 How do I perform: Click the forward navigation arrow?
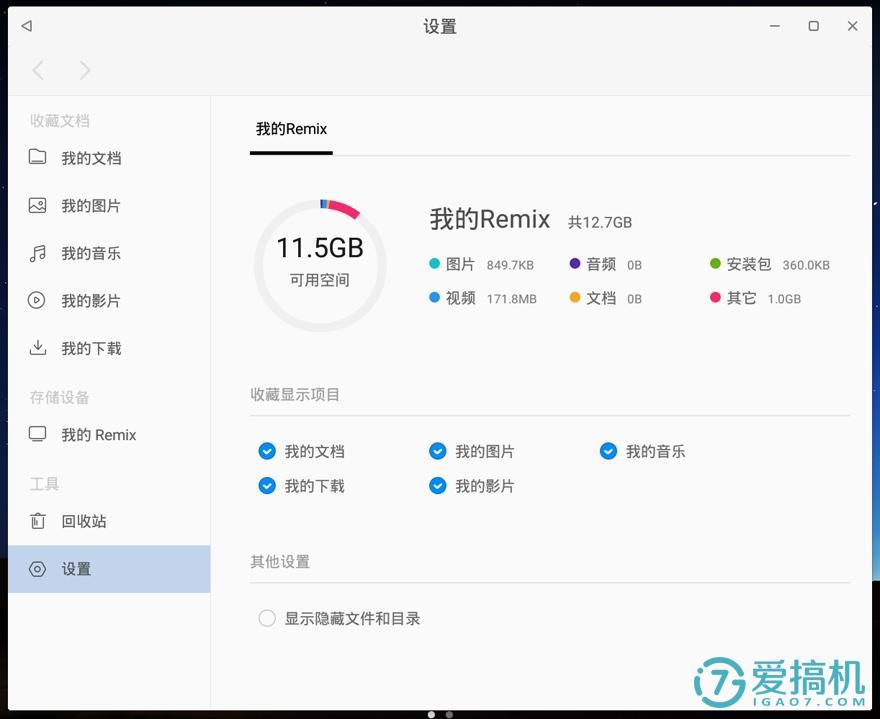tap(85, 70)
